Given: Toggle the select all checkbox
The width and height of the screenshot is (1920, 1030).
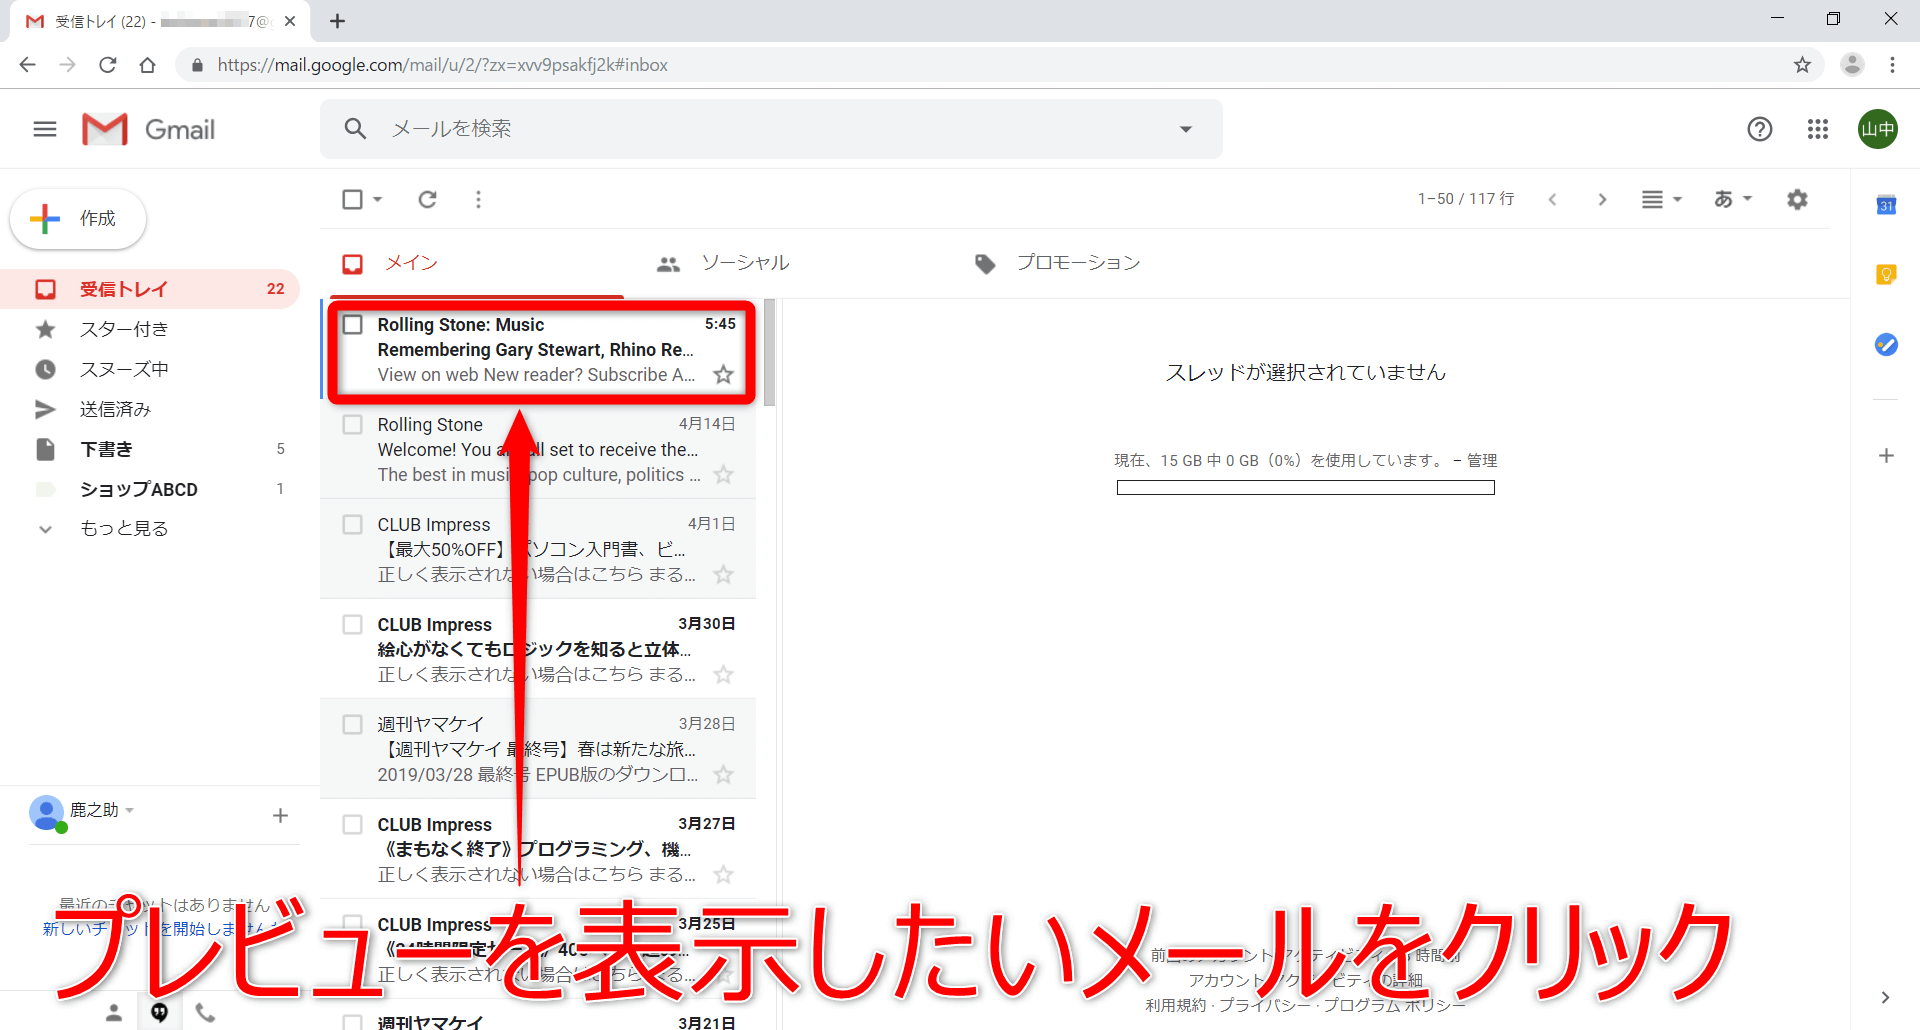Looking at the screenshot, I should click(x=352, y=199).
